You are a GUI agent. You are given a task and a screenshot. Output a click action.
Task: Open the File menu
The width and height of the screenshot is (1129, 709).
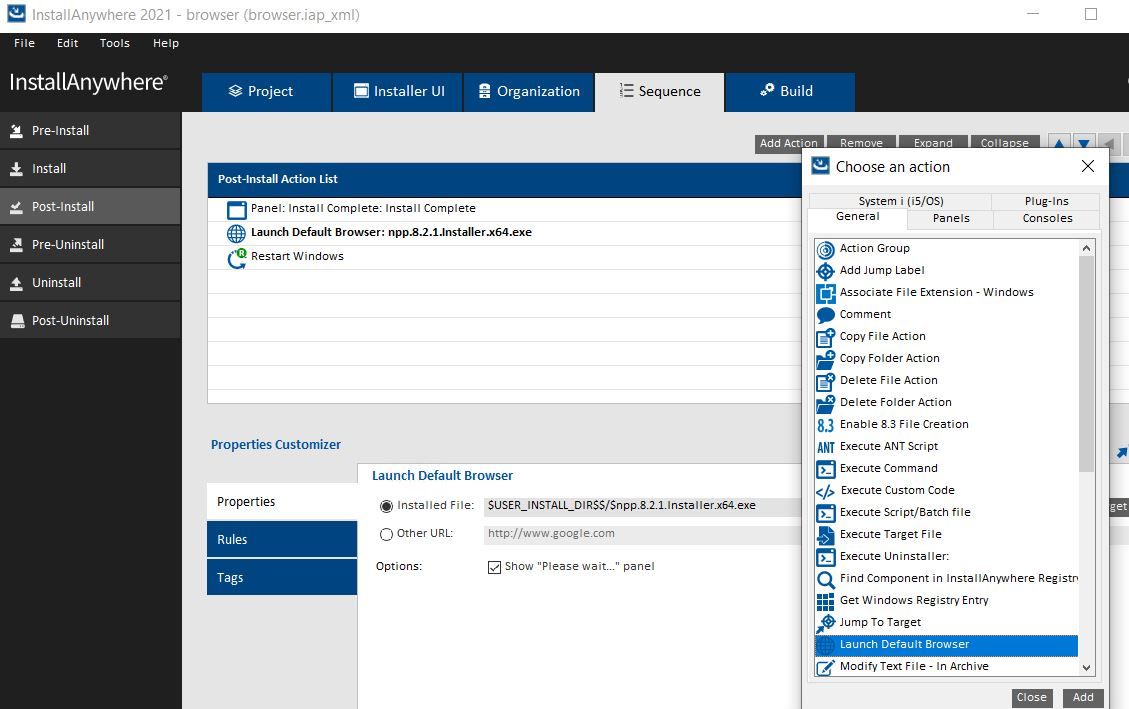[x=24, y=43]
